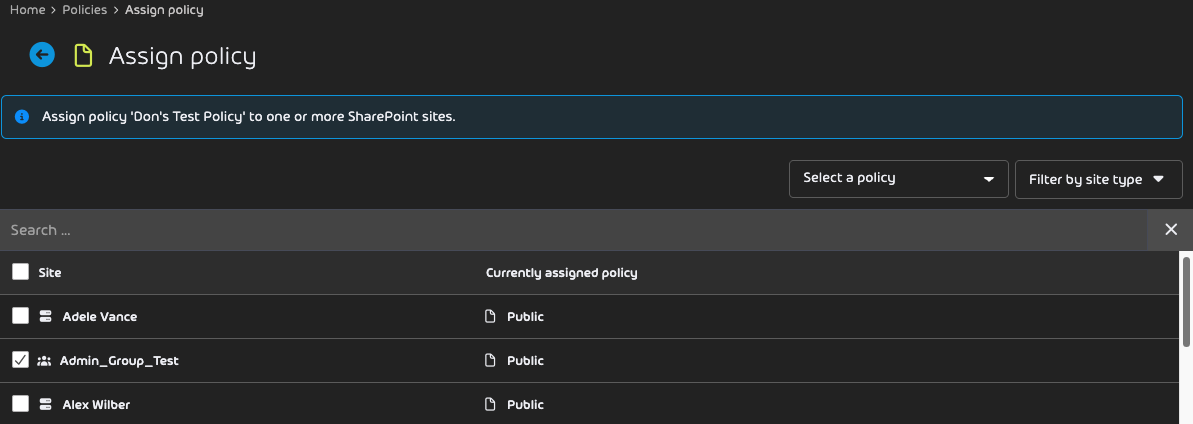Open the Filter by site type dropdown

point(1099,180)
